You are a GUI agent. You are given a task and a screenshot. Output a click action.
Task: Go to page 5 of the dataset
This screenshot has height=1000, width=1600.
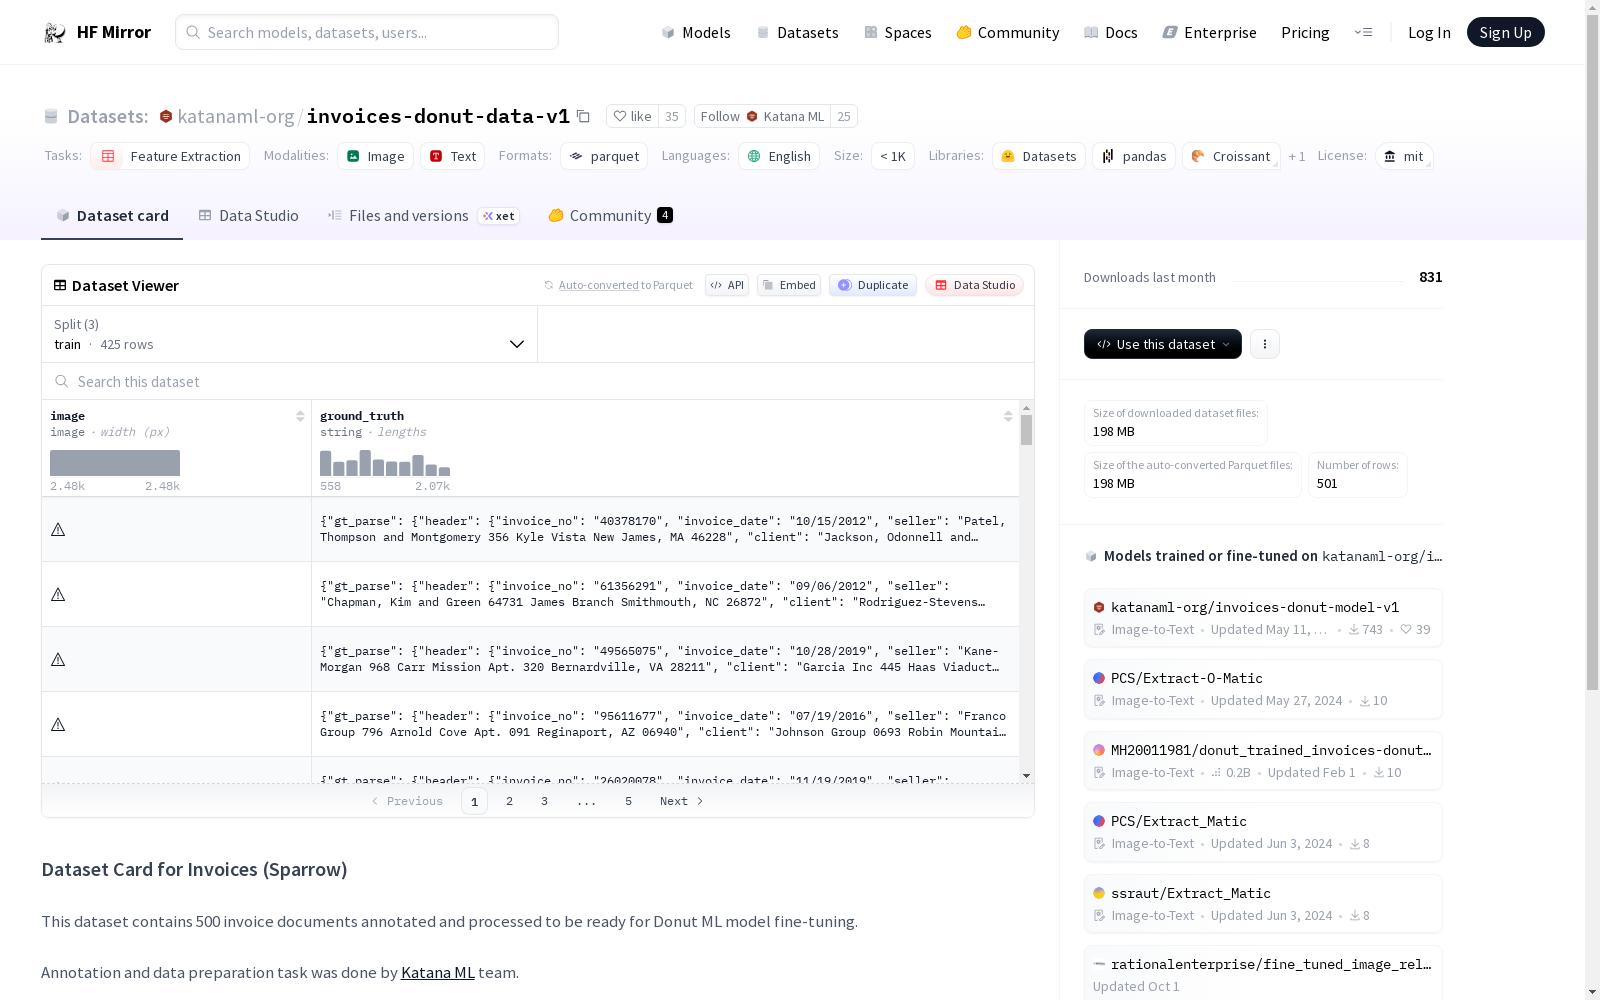[x=629, y=801]
